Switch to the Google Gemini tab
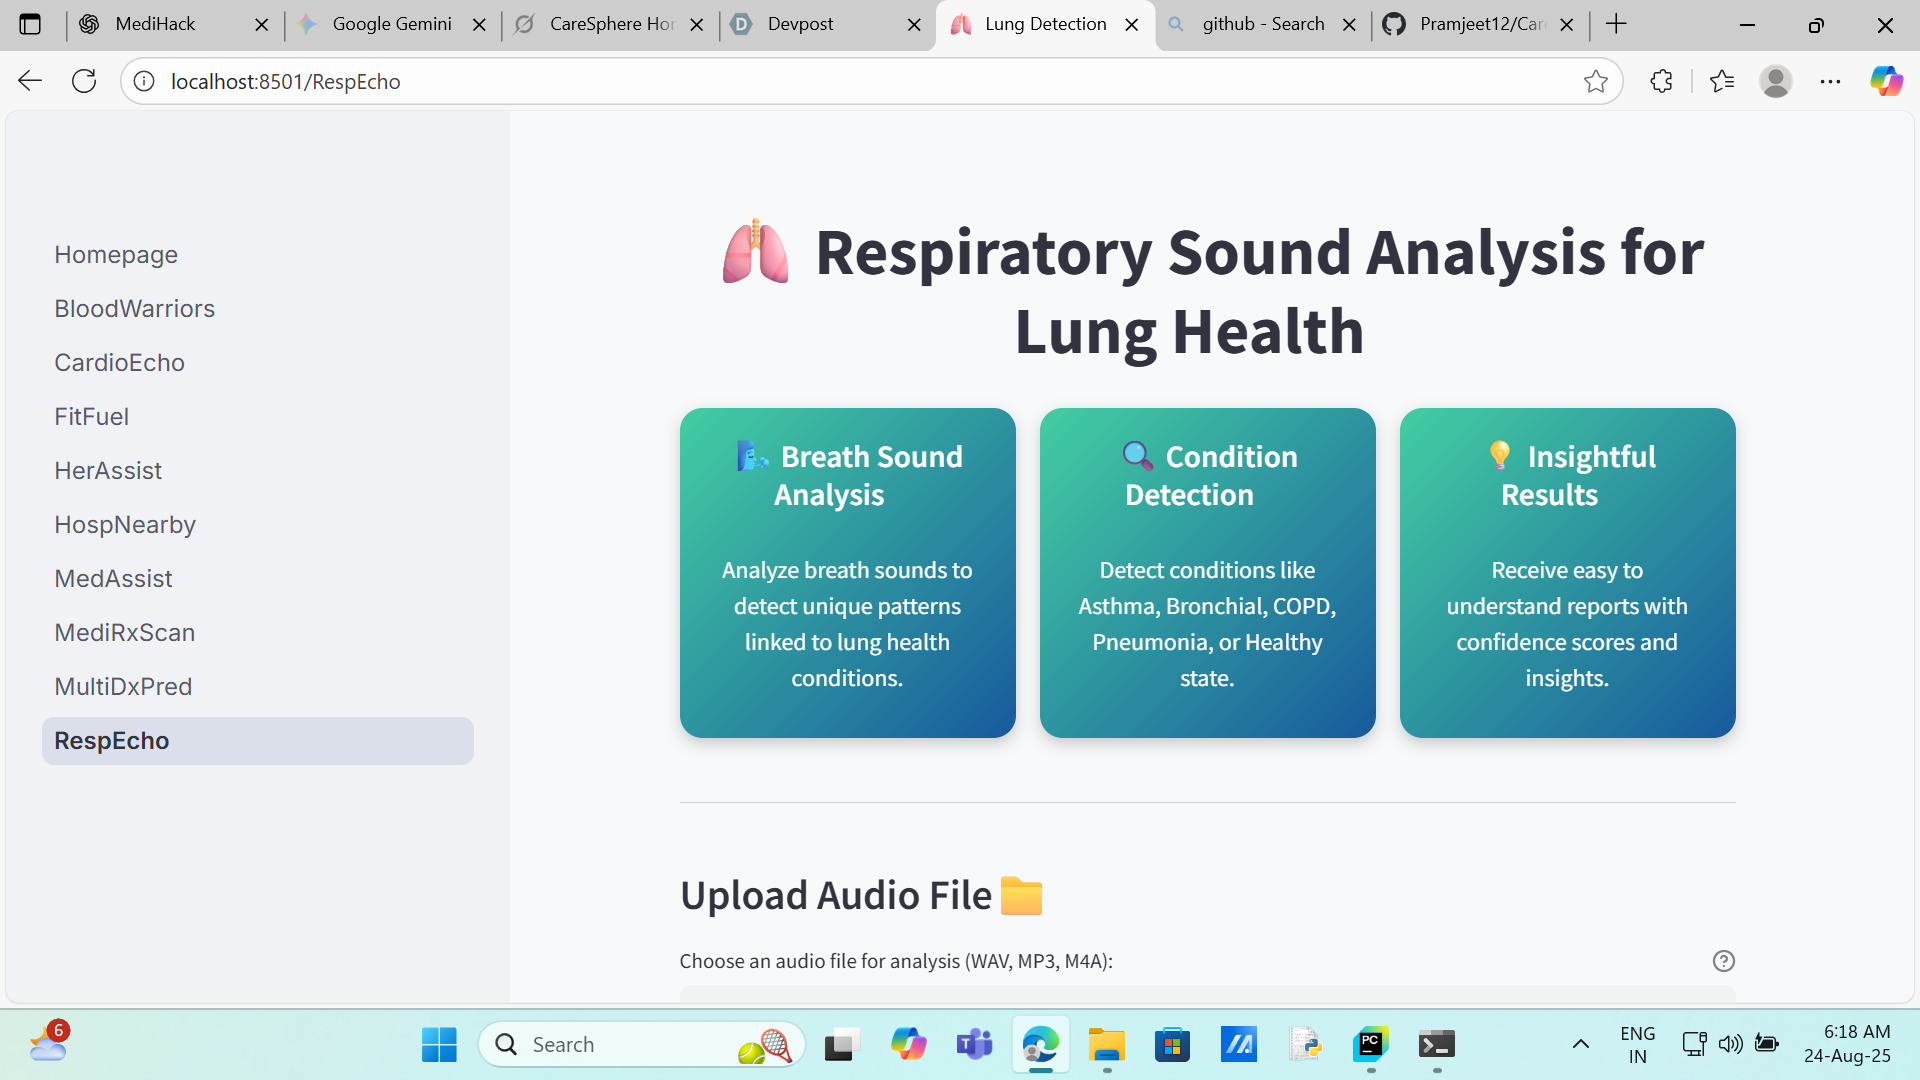Image resolution: width=1920 pixels, height=1080 pixels. point(391,24)
